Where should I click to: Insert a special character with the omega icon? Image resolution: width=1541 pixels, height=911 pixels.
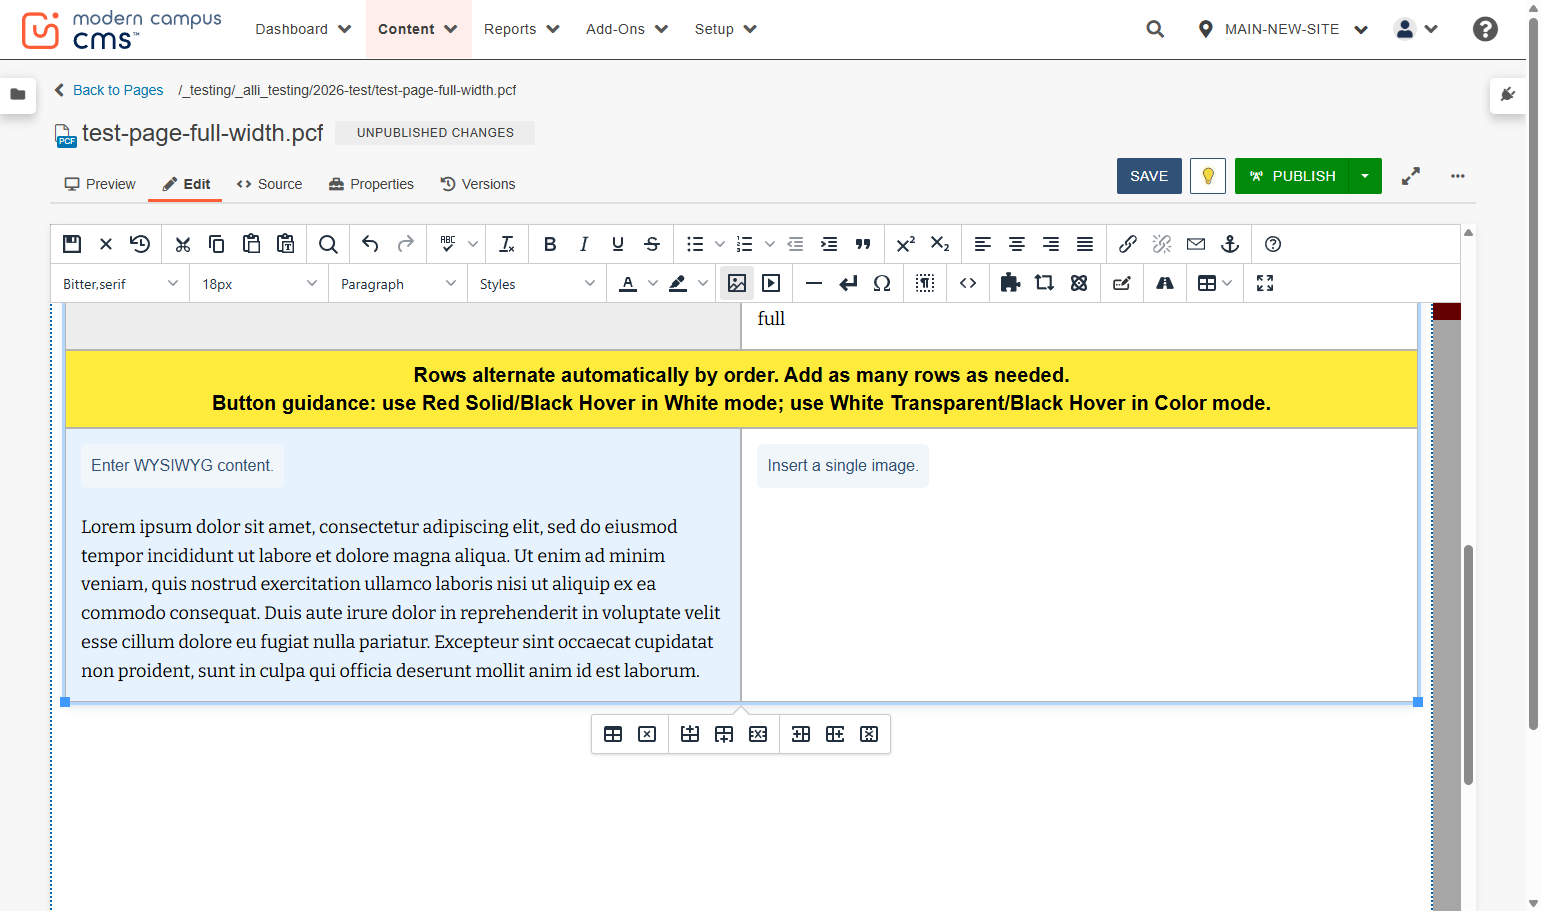click(x=882, y=283)
